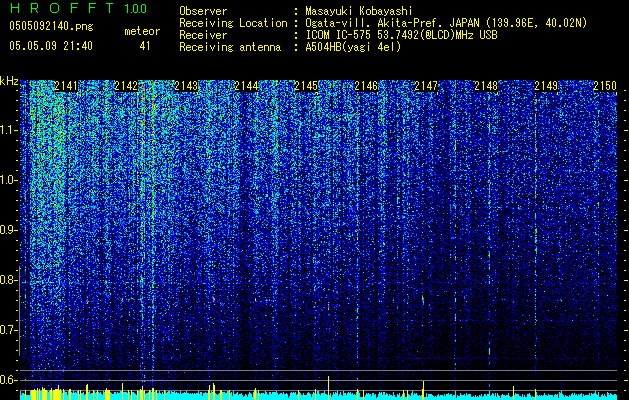Screen dimensions: 629x400
Task: Click the 2144 time marker
Action: (246, 86)
